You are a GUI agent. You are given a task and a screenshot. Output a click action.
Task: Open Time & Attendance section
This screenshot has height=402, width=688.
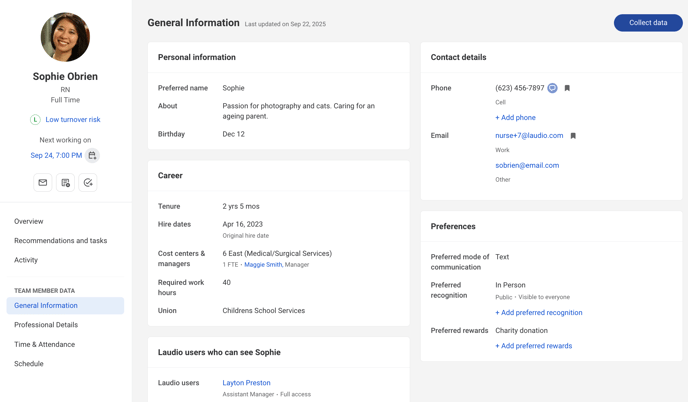coord(44,344)
